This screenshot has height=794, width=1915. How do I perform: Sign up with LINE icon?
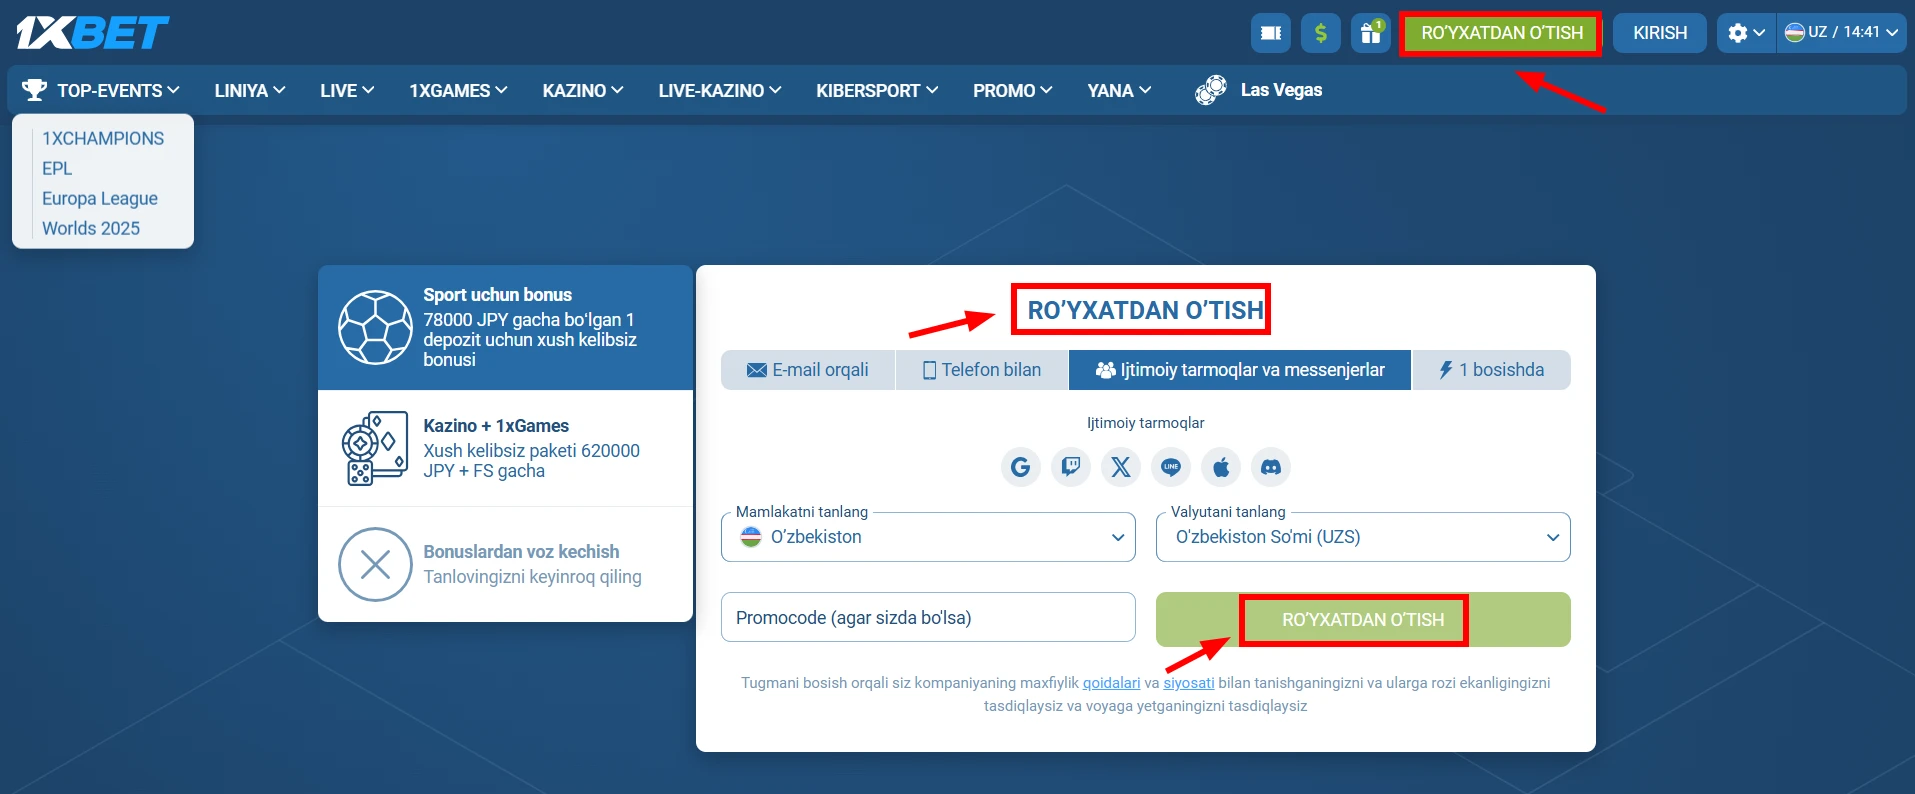click(x=1171, y=467)
